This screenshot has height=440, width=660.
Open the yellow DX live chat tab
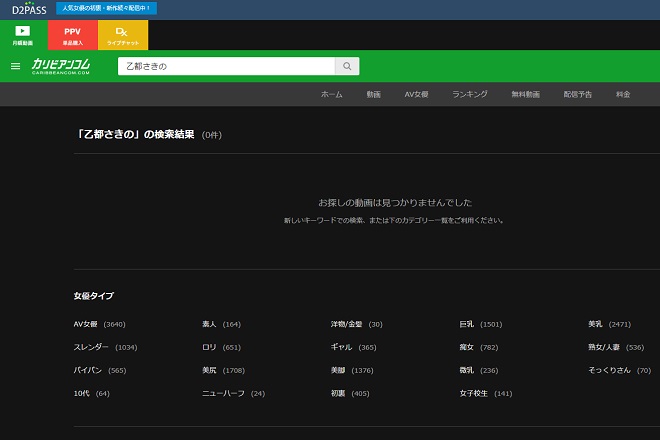click(x=123, y=35)
